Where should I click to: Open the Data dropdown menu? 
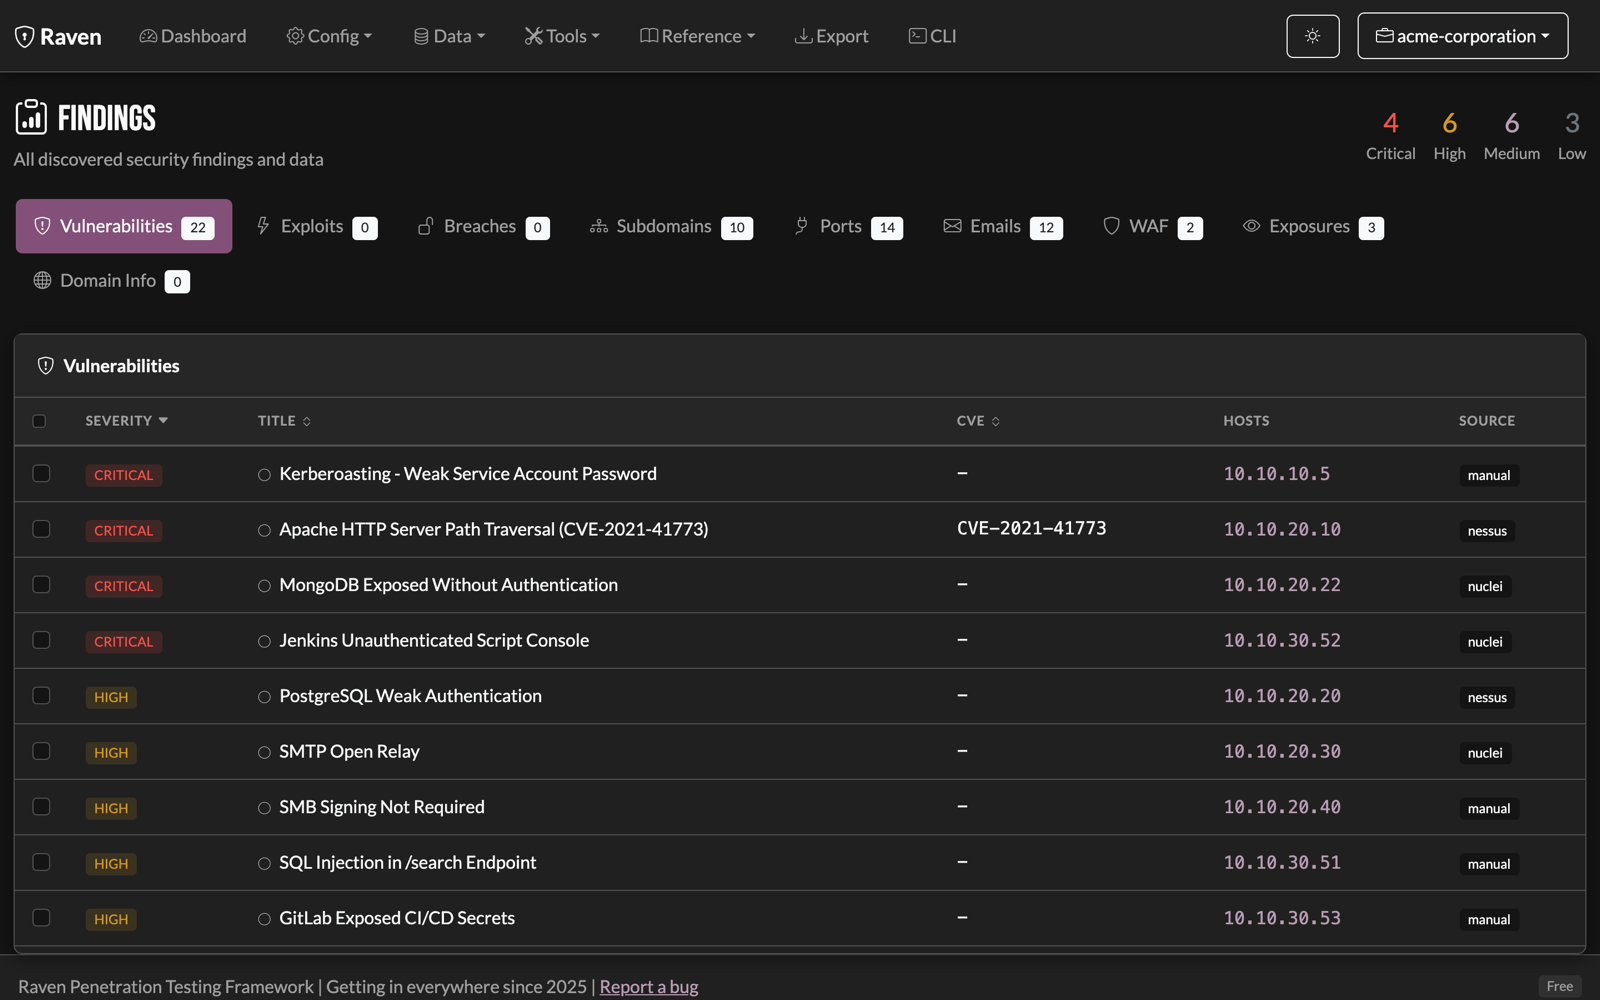(449, 36)
